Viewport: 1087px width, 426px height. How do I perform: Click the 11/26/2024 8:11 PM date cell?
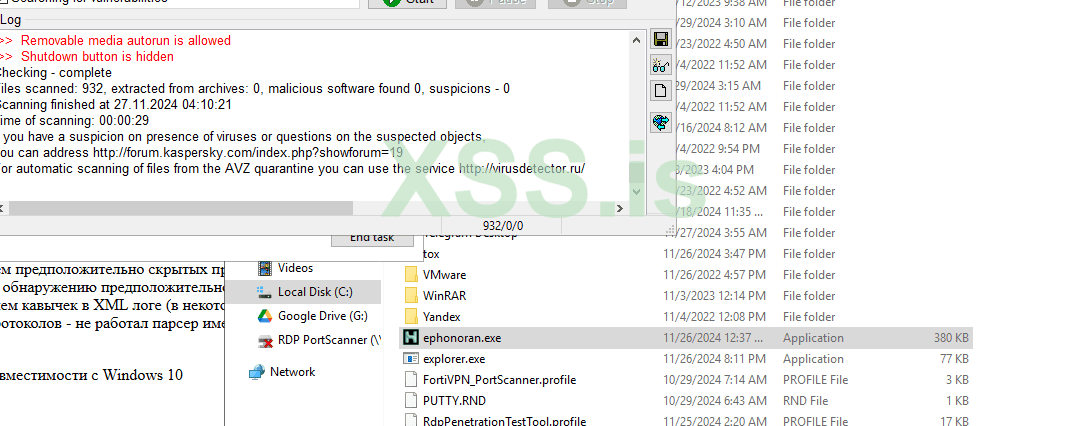pyautogui.click(x=714, y=359)
